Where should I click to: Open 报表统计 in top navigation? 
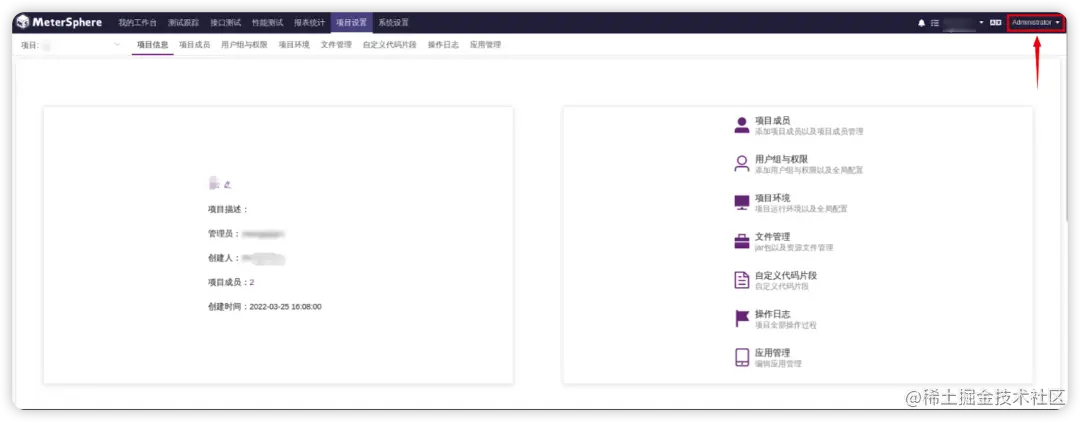click(x=309, y=23)
